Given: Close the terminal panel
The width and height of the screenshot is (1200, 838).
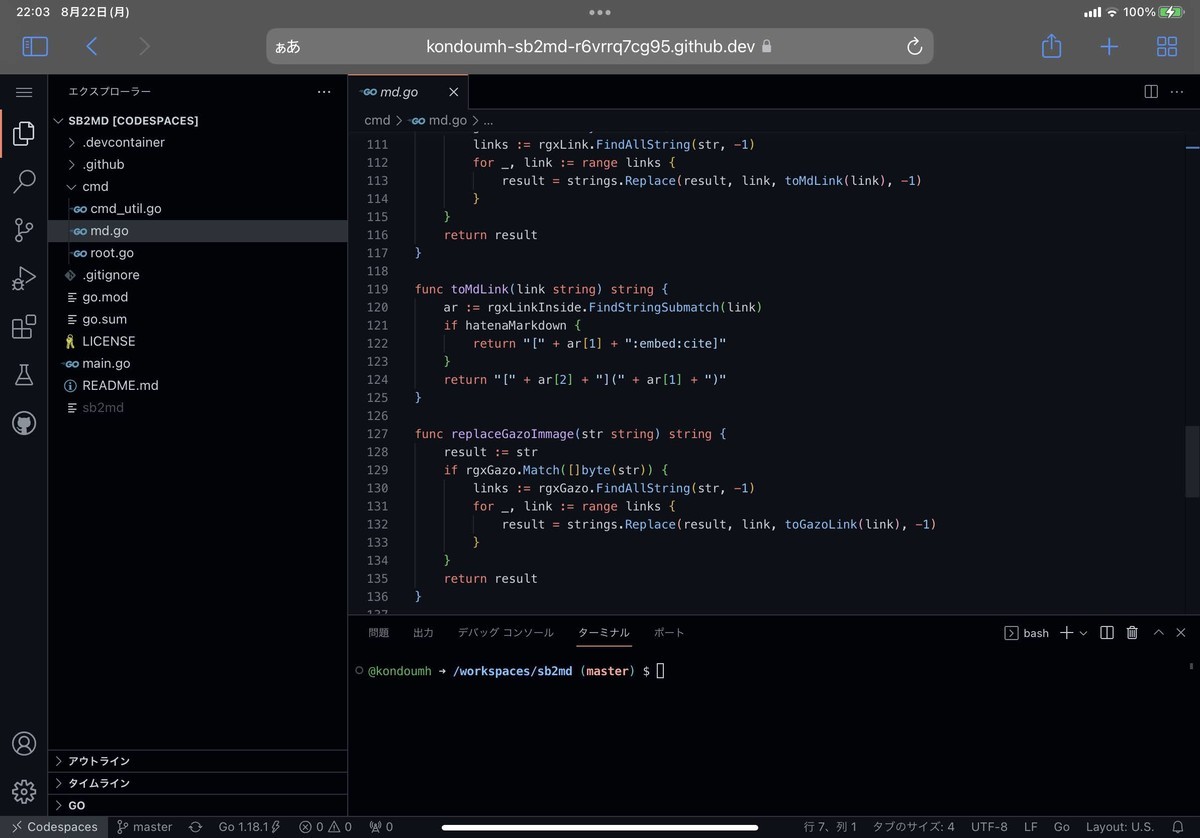Looking at the screenshot, I should [x=1182, y=633].
